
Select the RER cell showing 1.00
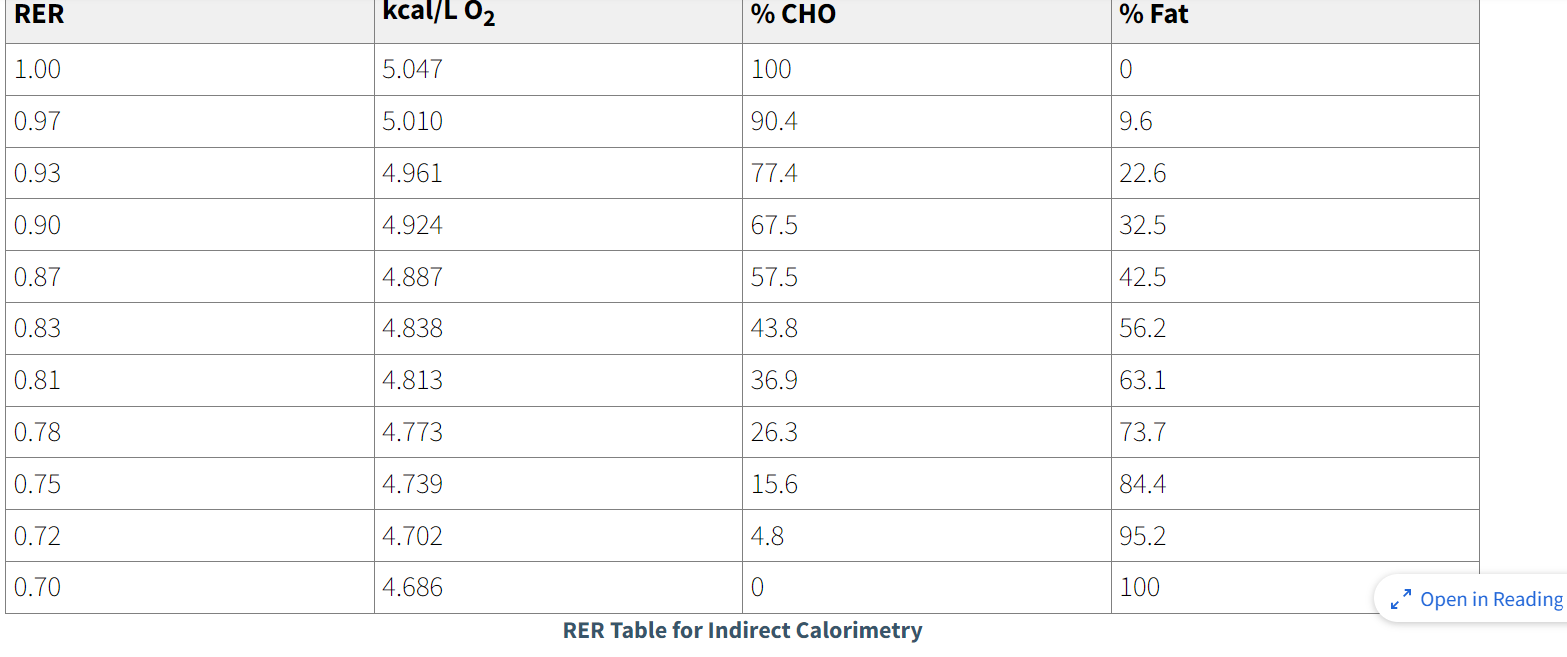point(38,69)
